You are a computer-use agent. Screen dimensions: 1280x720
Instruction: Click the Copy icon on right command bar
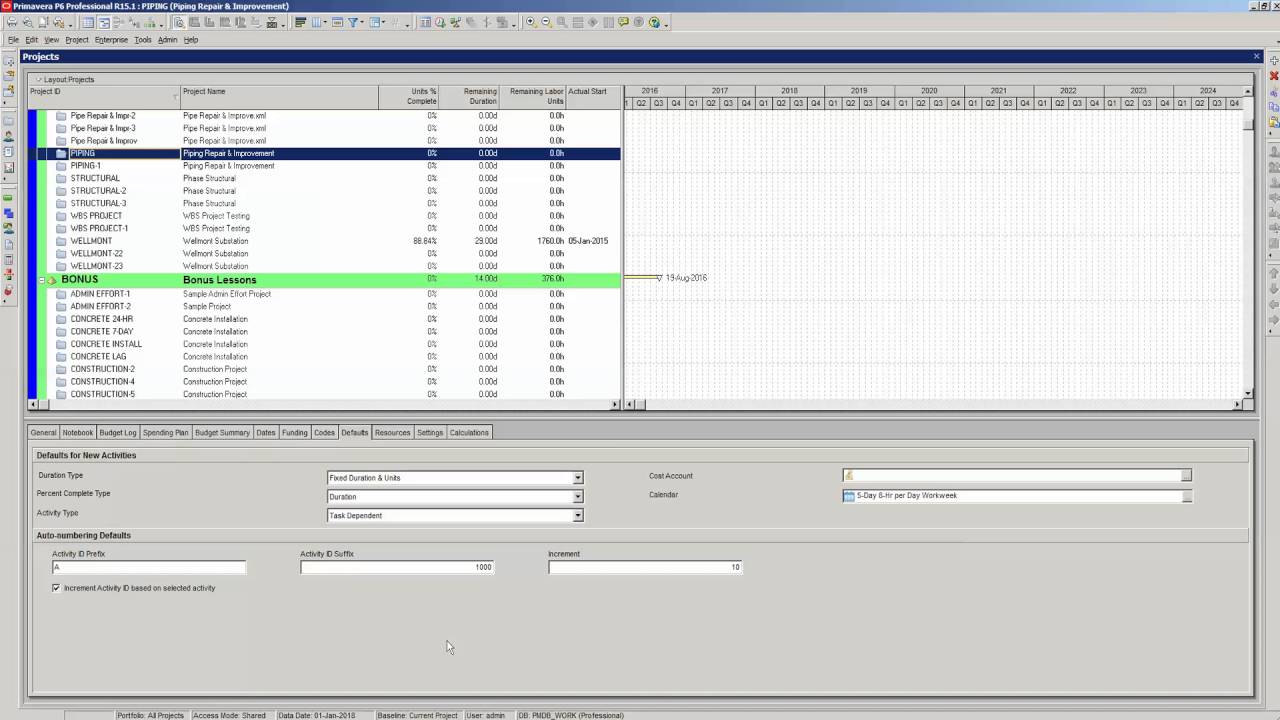pyautogui.click(x=1274, y=107)
